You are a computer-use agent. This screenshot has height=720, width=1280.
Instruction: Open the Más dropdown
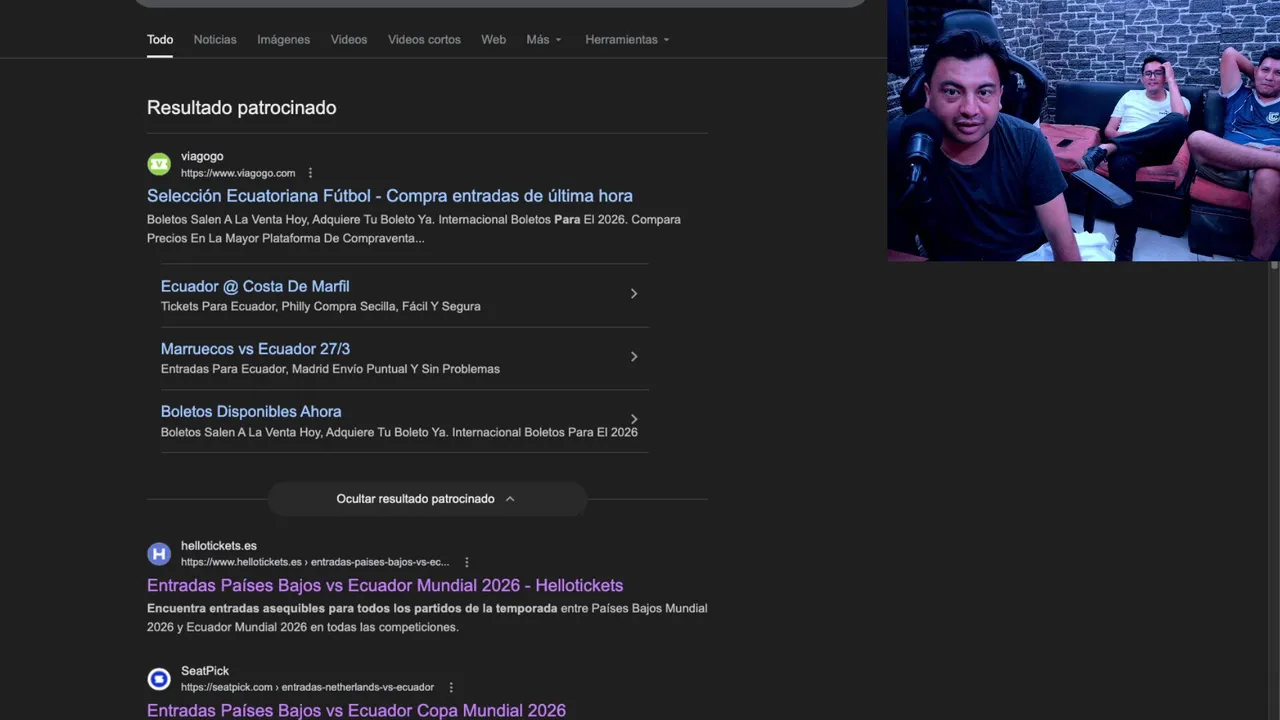pyautogui.click(x=544, y=40)
